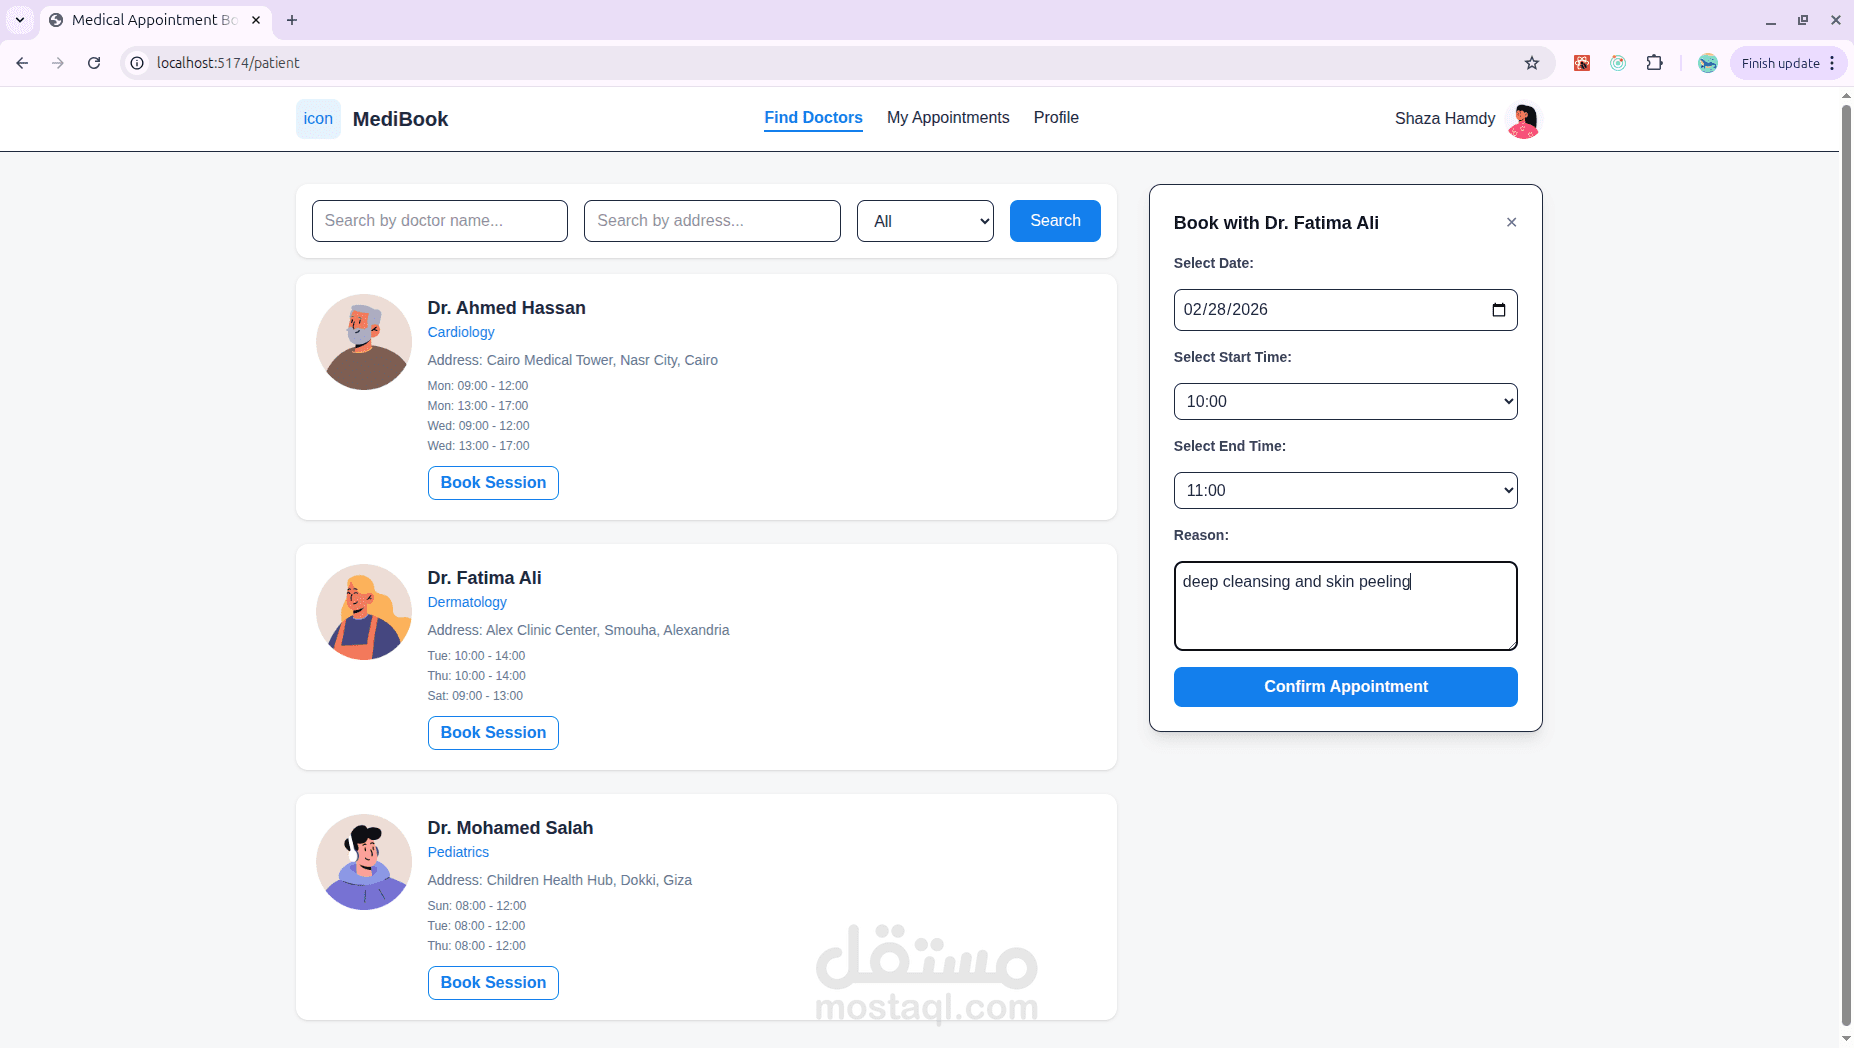Open Dr. Fatima Ali's Dermatology link
The image size is (1854, 1048).
(466, 602)
